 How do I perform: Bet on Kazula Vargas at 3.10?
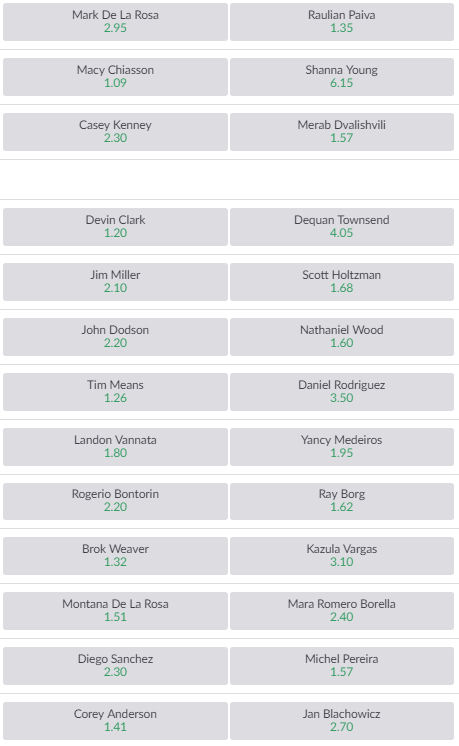(342, 556)
